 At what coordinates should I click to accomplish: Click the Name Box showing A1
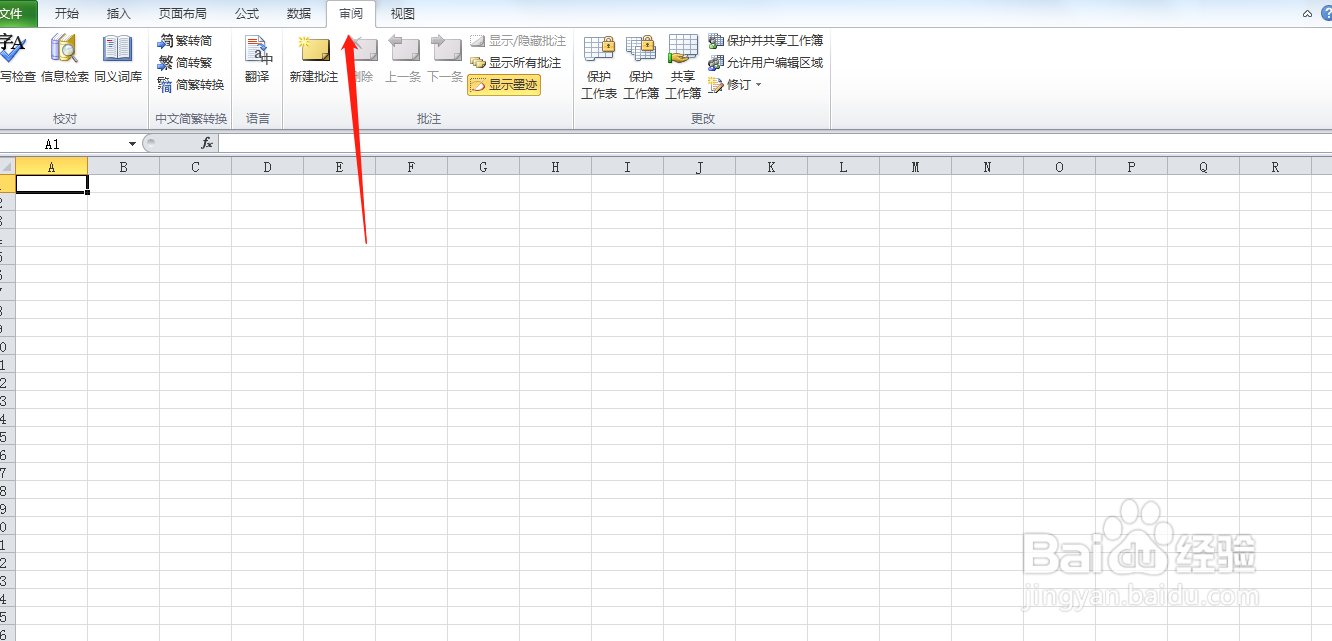pyautogui.click(x=62, y=144)
